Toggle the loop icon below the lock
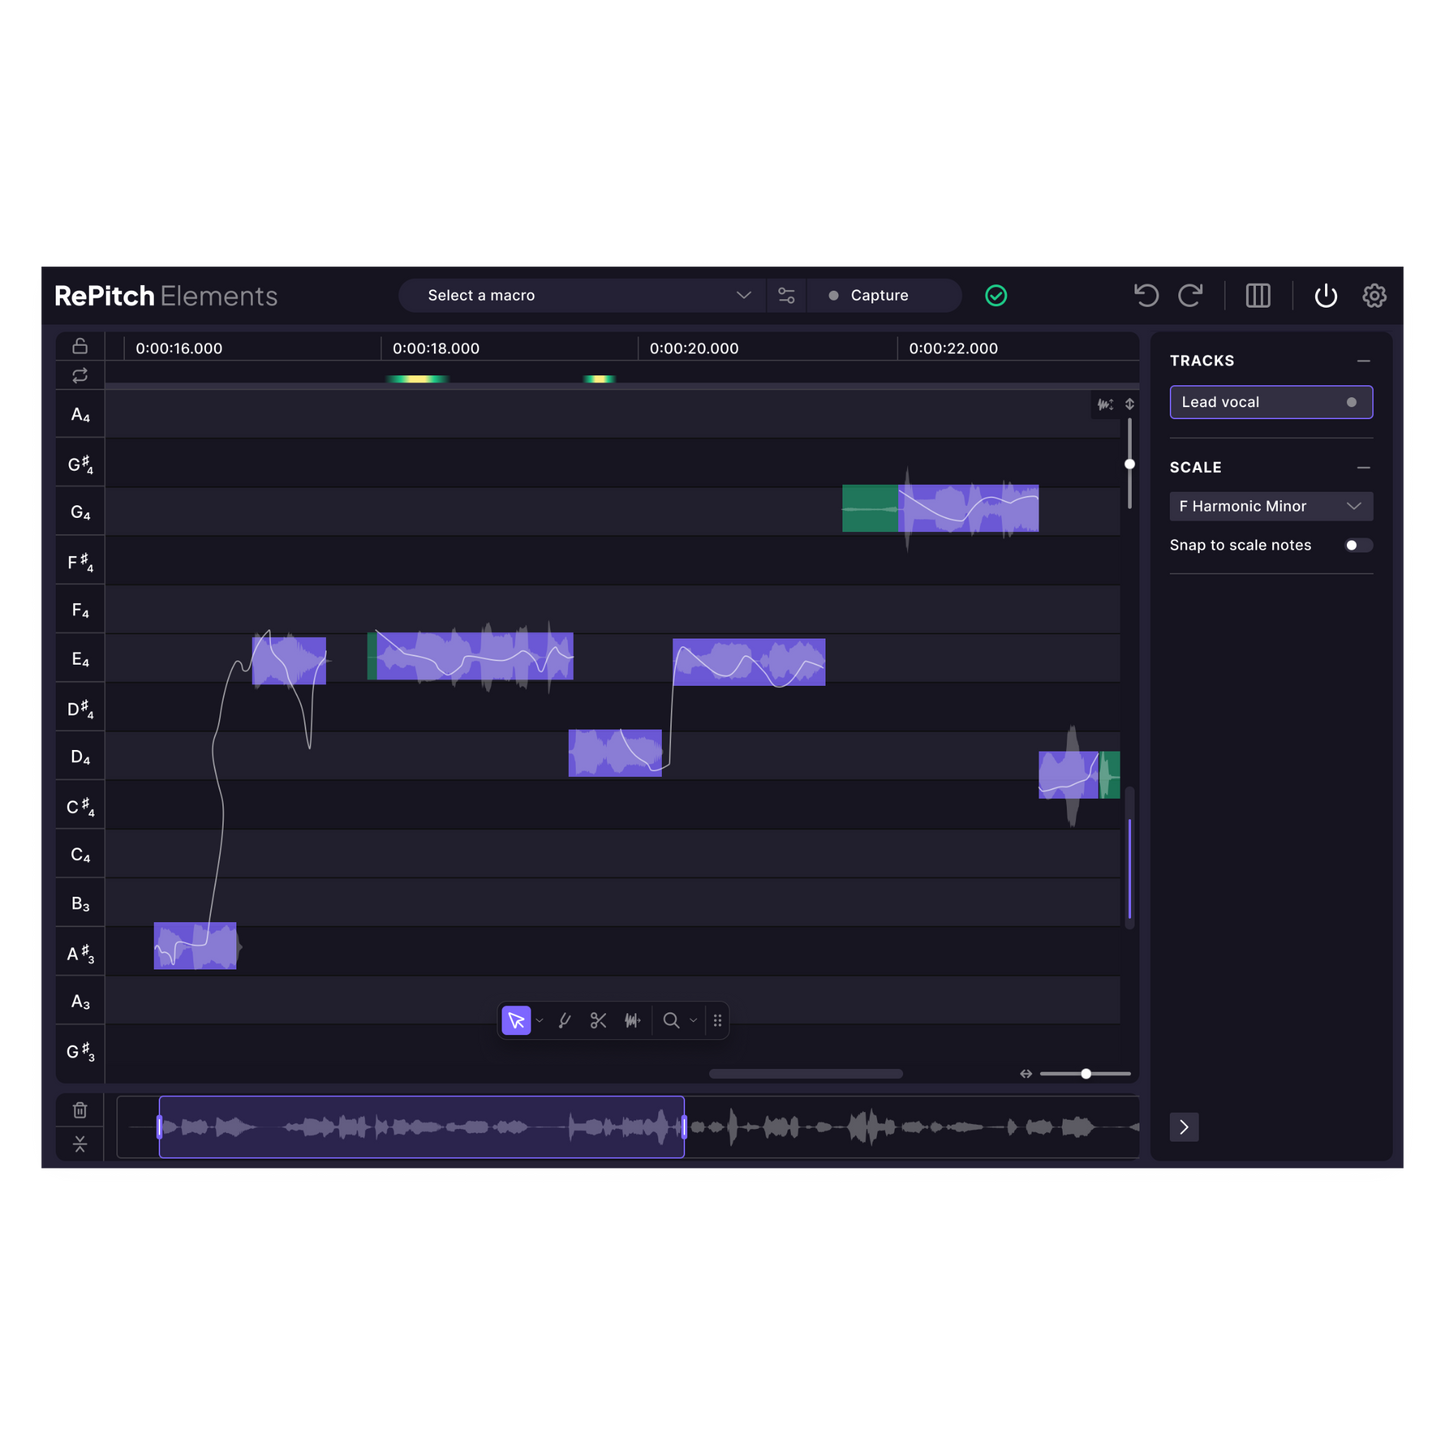The image size is (1445, 1445). [x=80, y=375]
